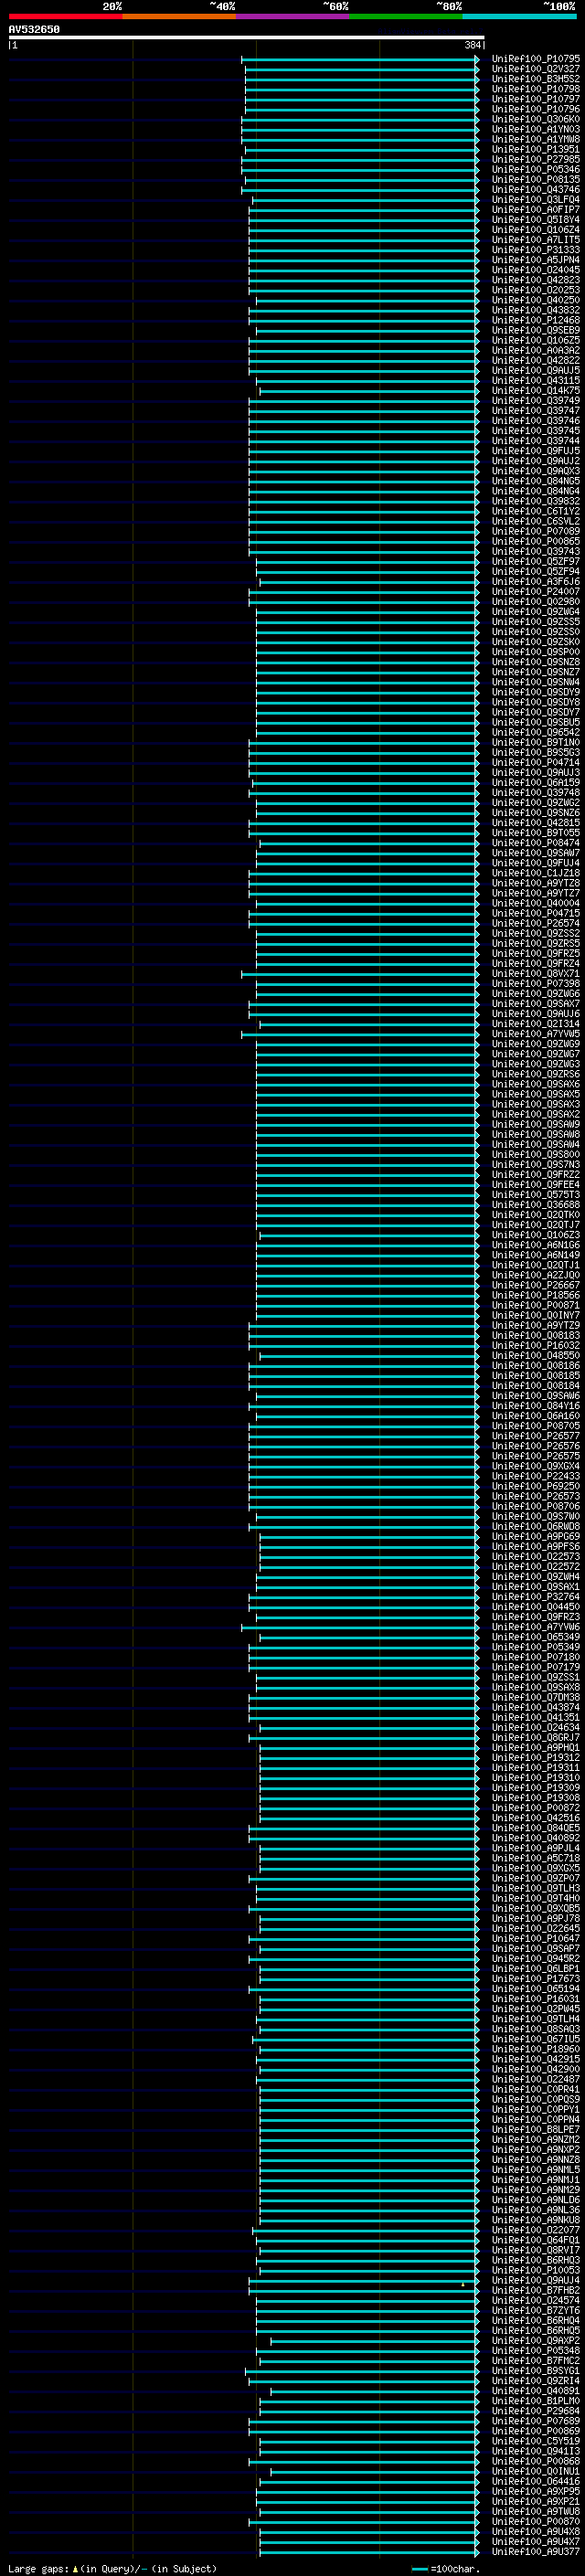Image resolution: width=585 pixels, height=2576 pixels.
Task: Click the UniRef100_P04715 label
Action: coord(536,913)
